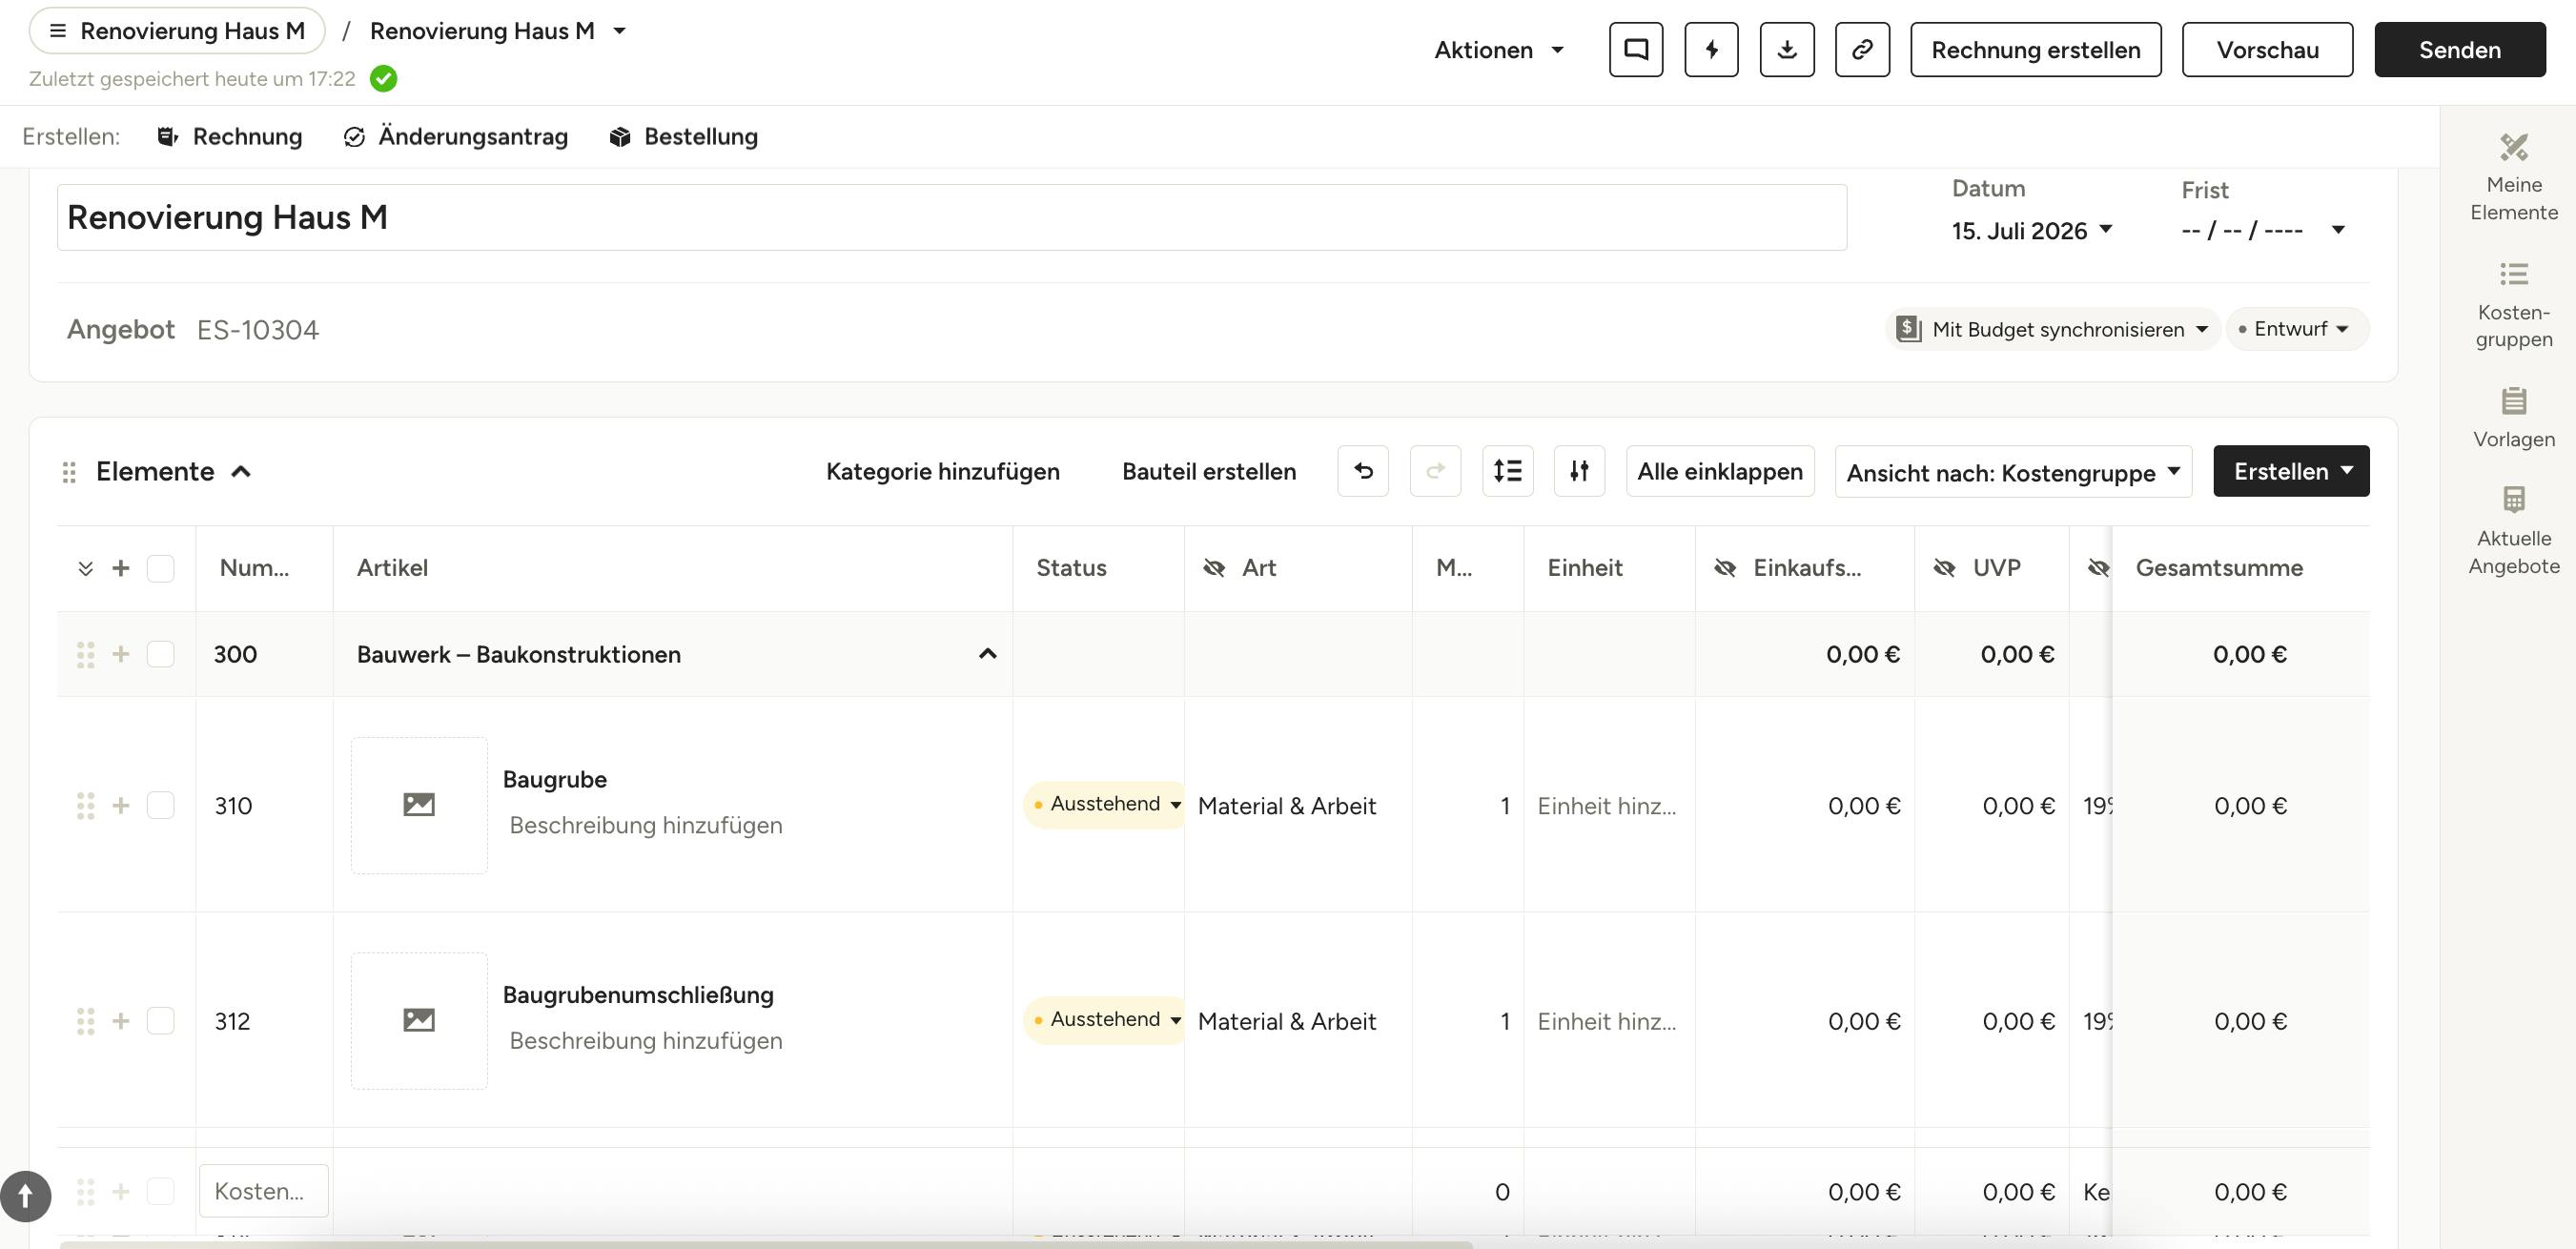Screen dimensions: 2576x1249
Task: Click the plus icon in row 312
Action: 121,1021
